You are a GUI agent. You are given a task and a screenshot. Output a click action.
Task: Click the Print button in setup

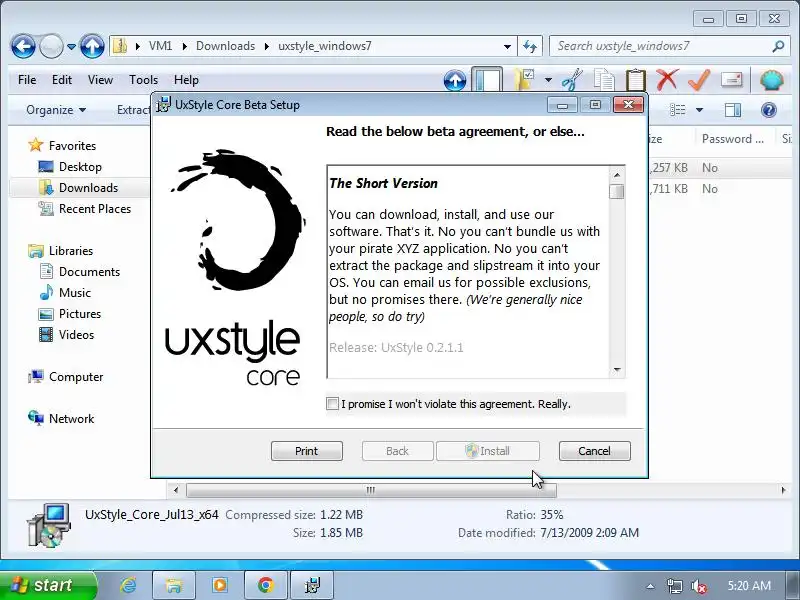coord(307,451)
